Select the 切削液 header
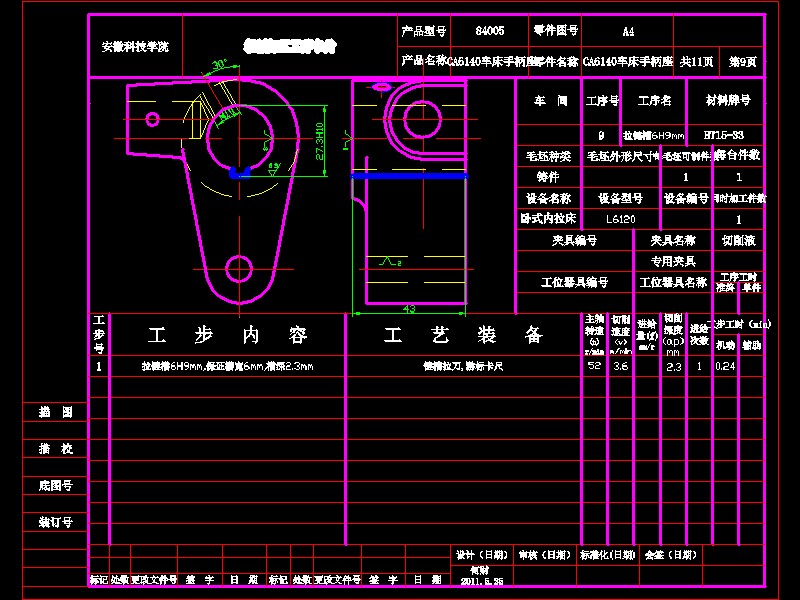The image size is (800, 600). coord(738,240)
